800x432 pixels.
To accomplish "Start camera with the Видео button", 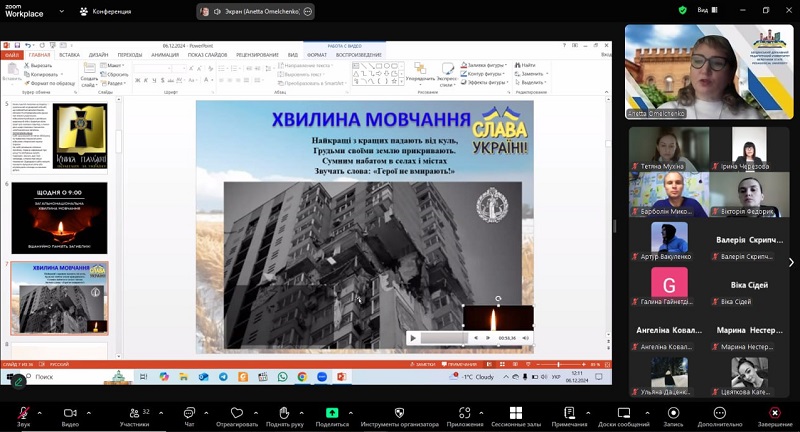I will tap(70, 416).
